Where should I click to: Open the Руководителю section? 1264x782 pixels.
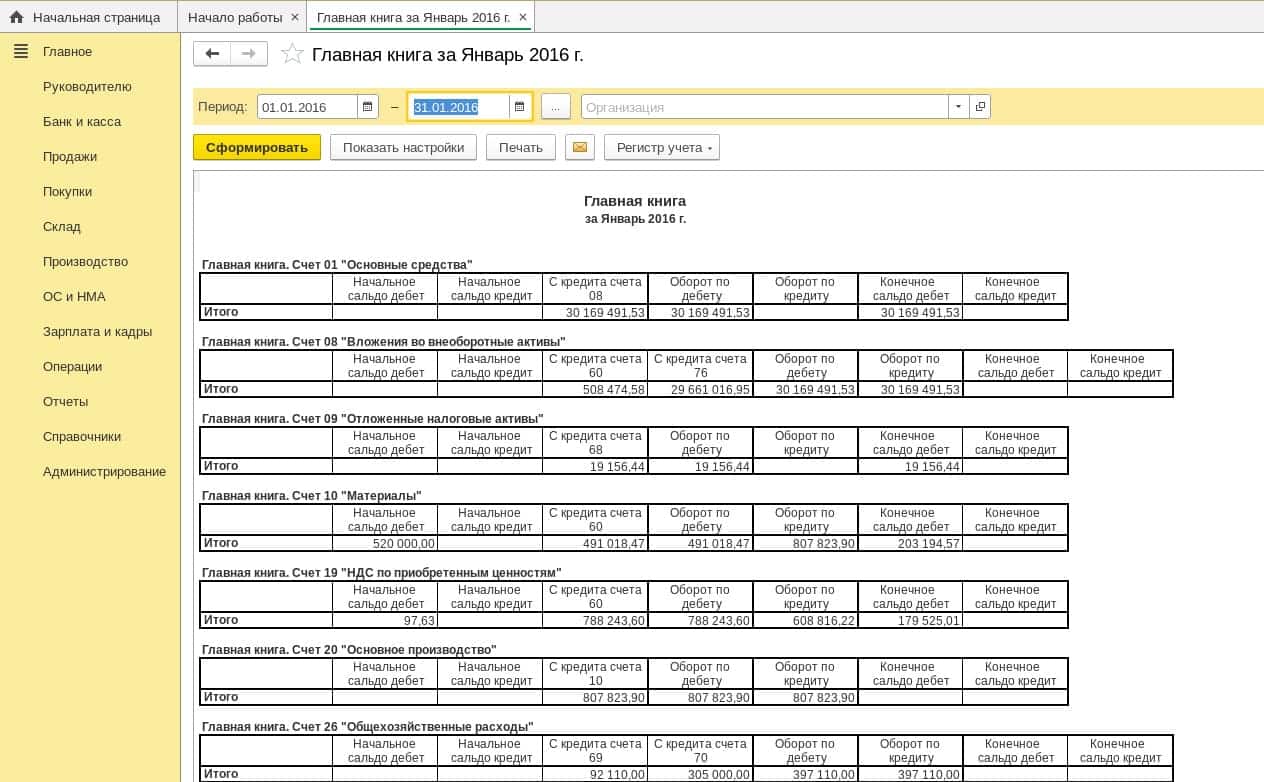[x=87, y=86]
